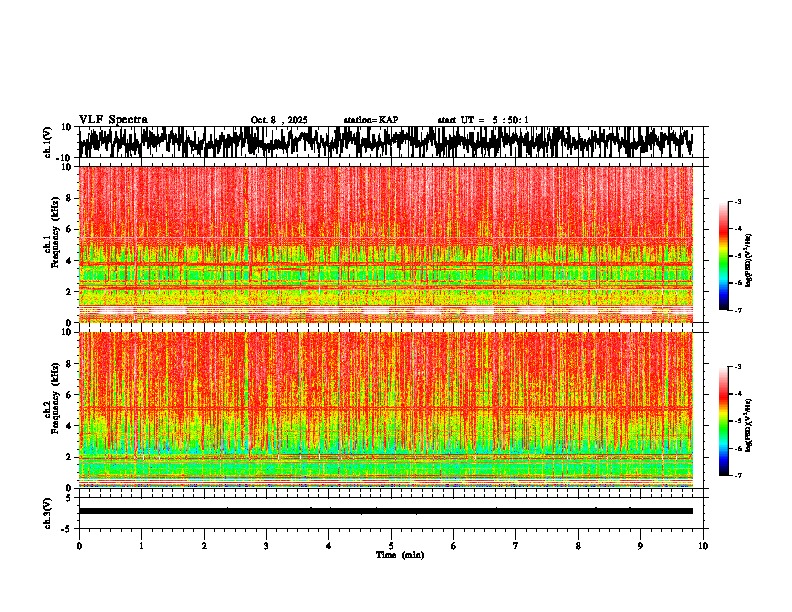The width and height of the screenshot is (792, 612).
Task: Click the "-7" tick on ch.1 colorbar
Action: pyautogui.click(x=738, y=310)
